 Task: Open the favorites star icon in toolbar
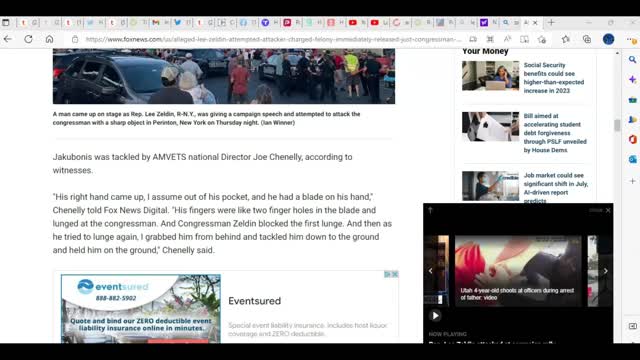[x=565, y=39]
